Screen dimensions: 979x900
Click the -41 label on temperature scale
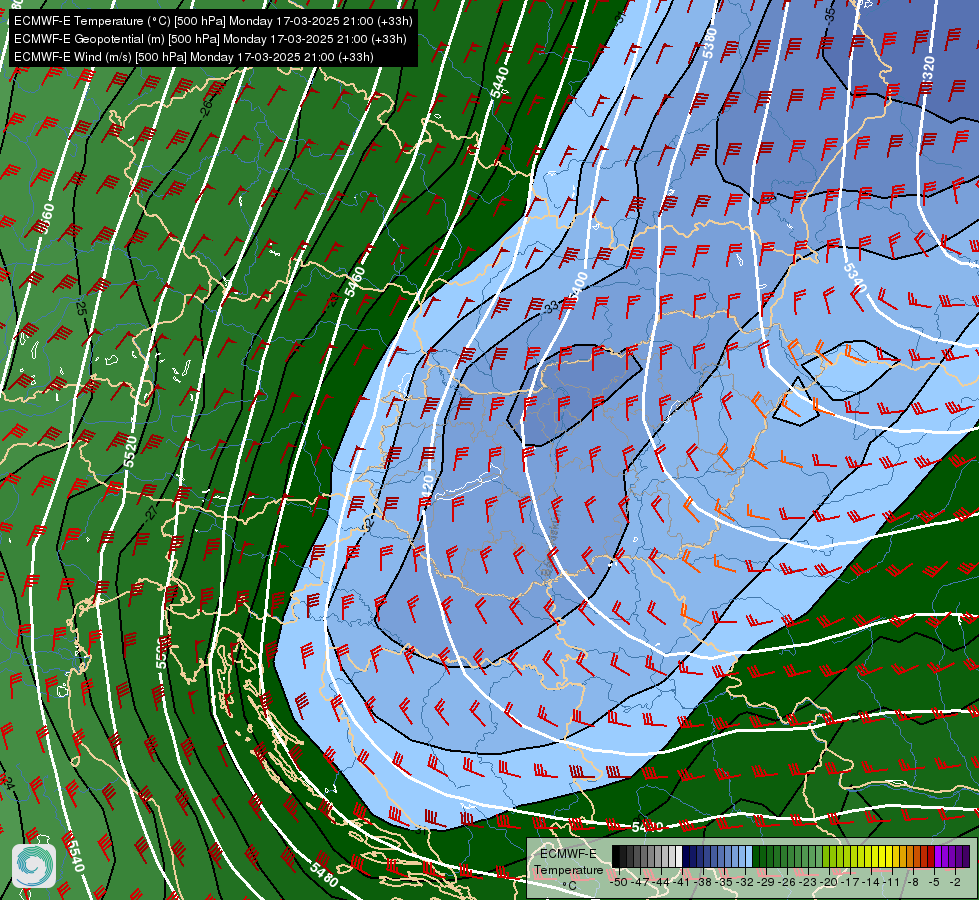(681, 882)
